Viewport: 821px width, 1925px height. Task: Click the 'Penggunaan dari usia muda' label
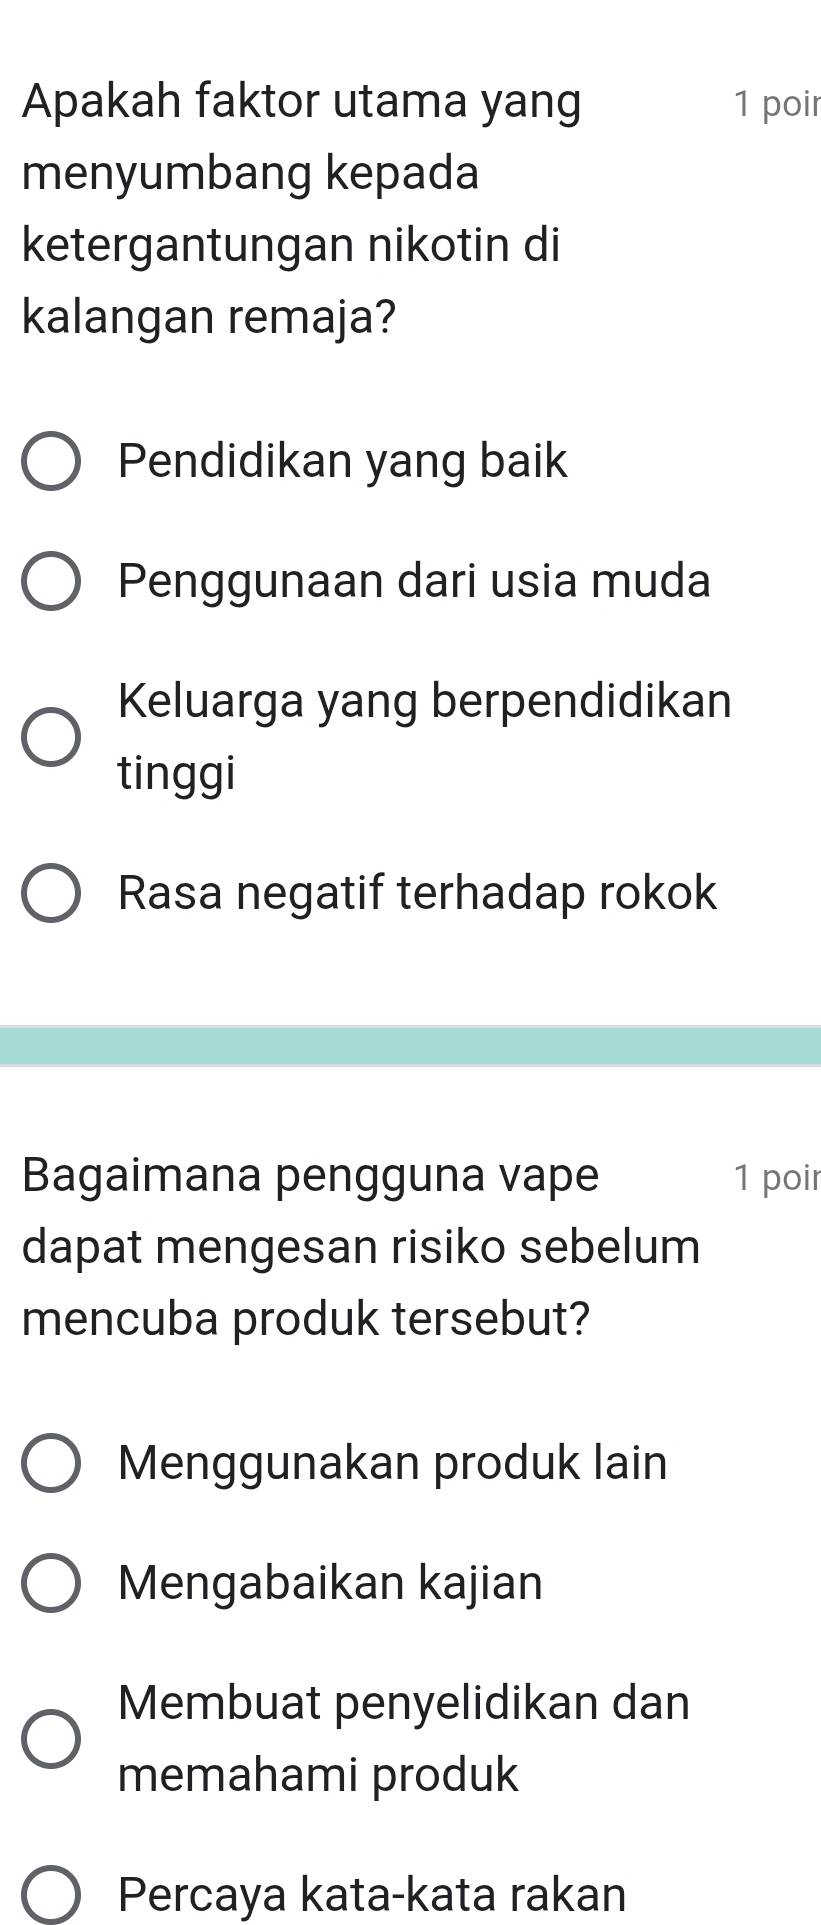tap(415, 581)
